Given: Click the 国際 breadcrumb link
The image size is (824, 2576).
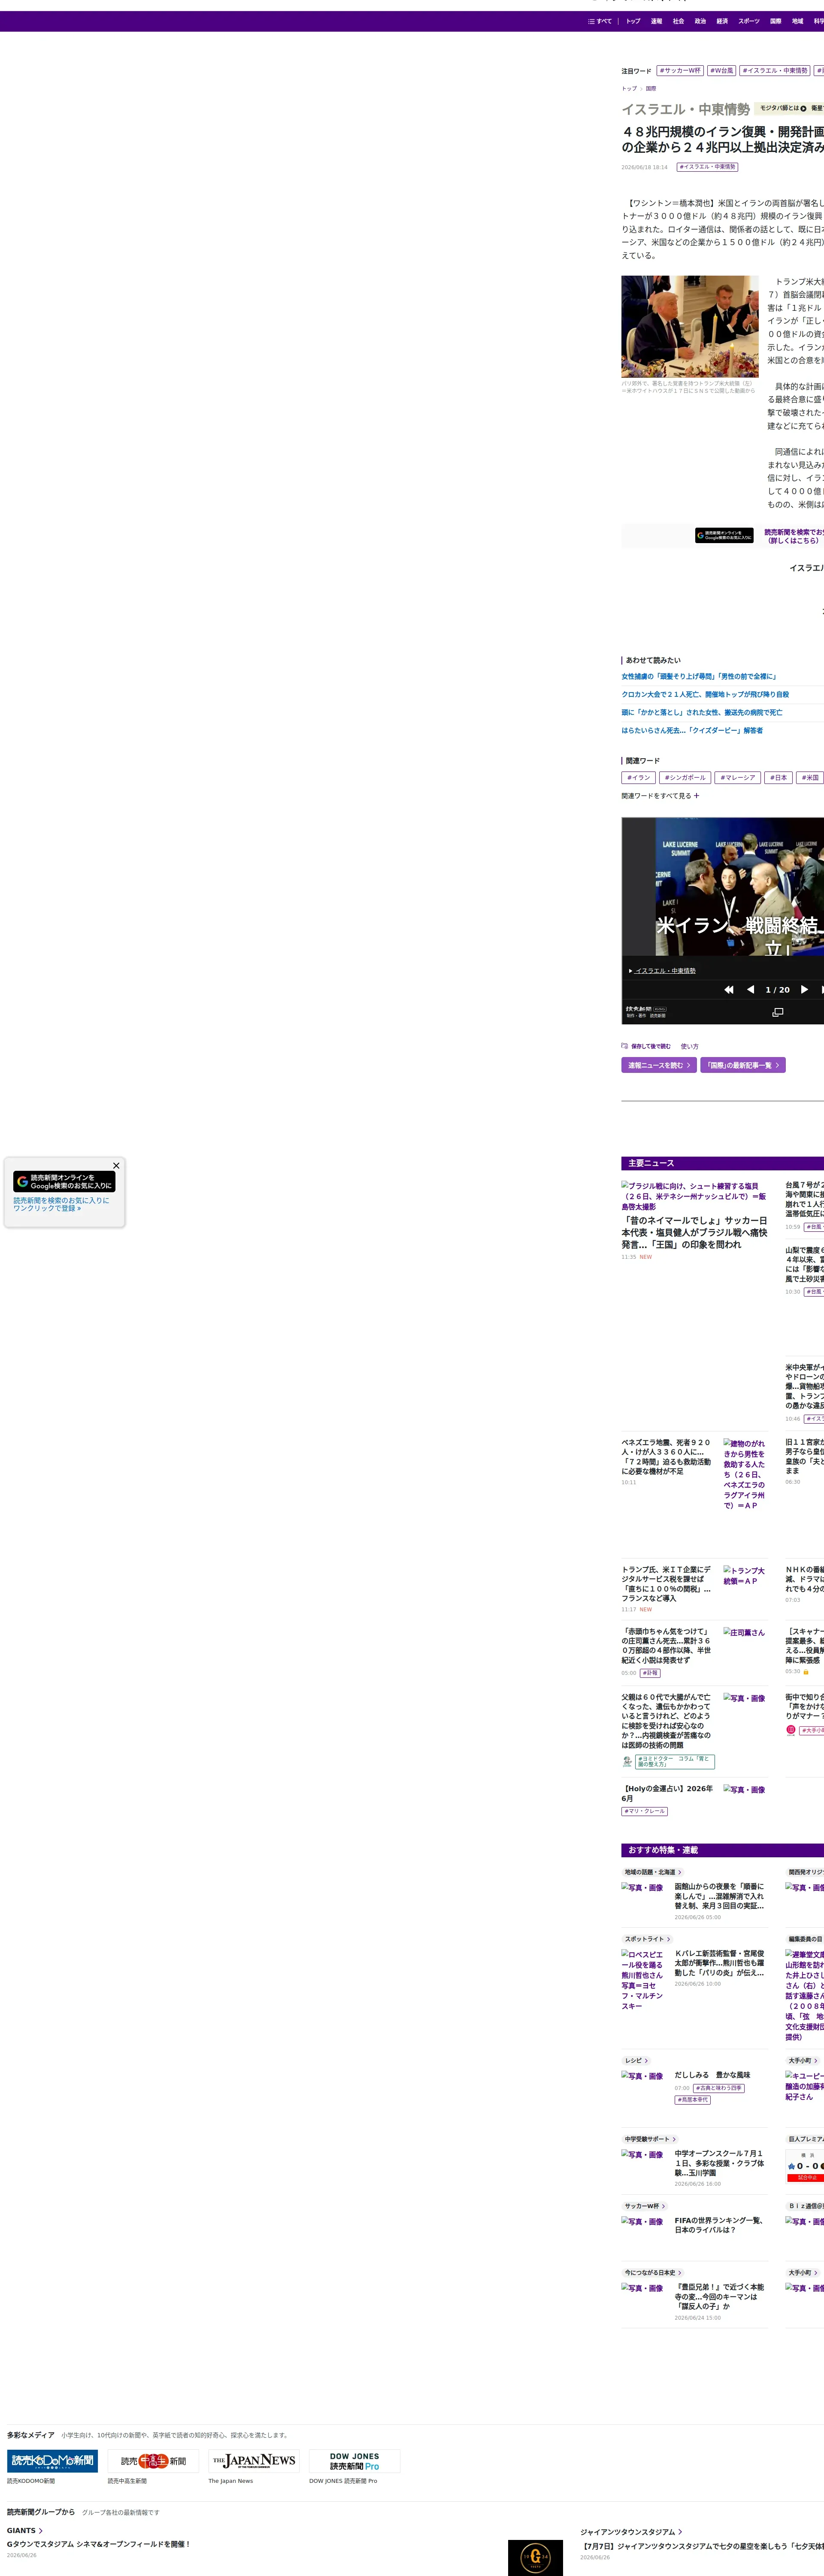Looking at the screenshot, I should pos(651,89).
